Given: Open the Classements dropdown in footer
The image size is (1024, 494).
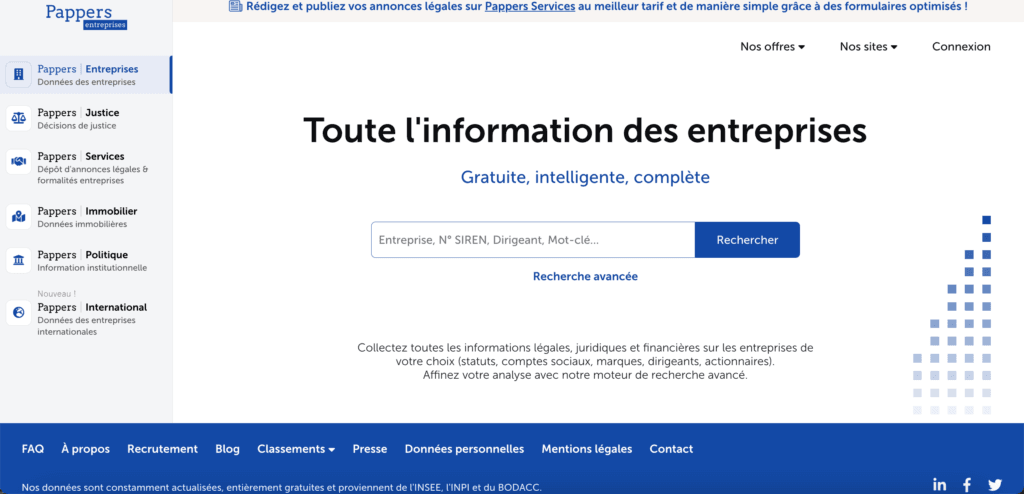Looking at the screenshot, I should point(295,449).
